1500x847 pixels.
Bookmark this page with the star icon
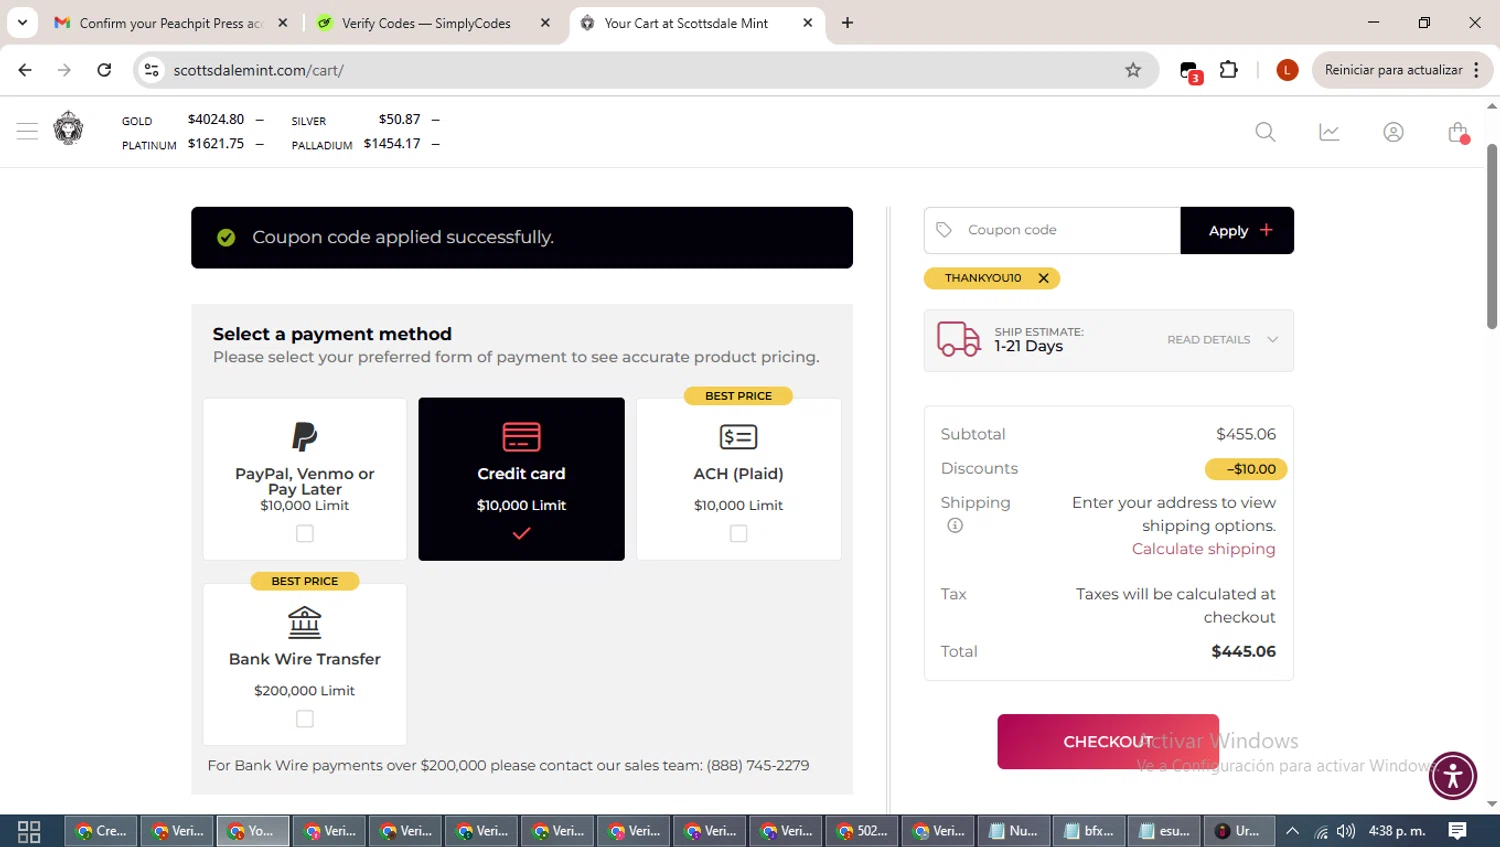point(1133,70)
